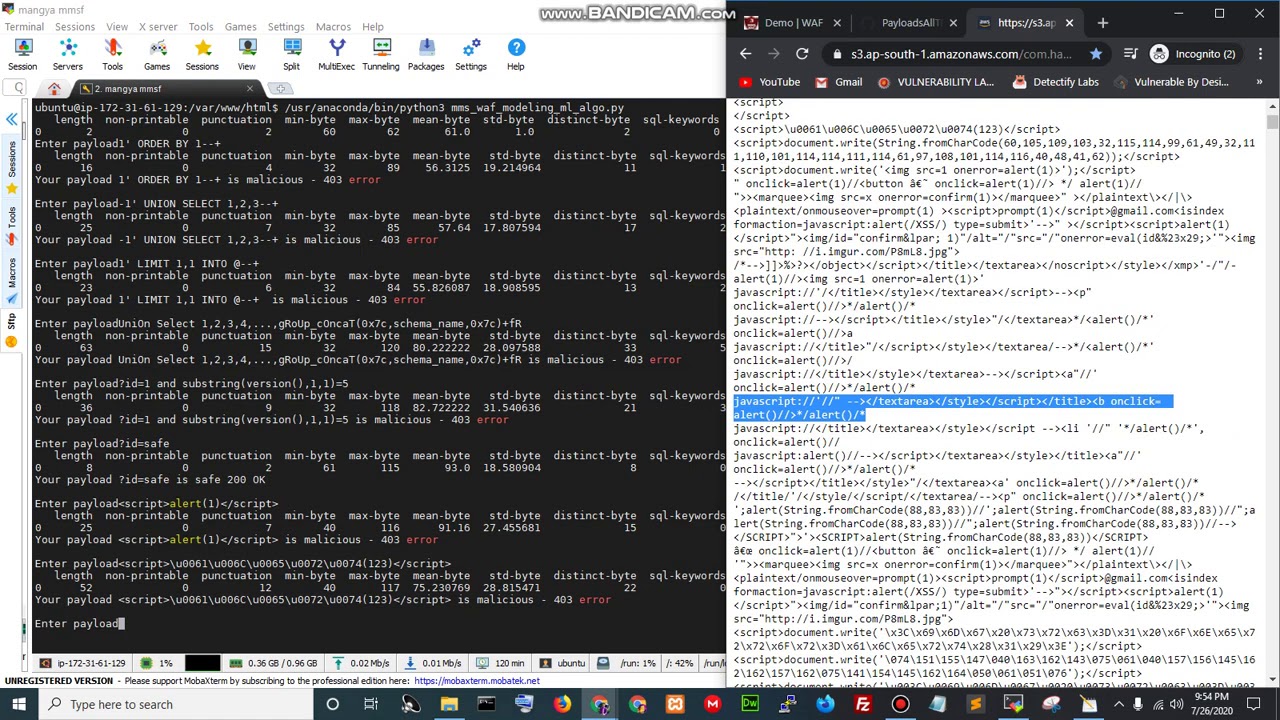Click the ip-172-31-61-129 status bar entry
The image size is (1280, 720).
[84, 663]
